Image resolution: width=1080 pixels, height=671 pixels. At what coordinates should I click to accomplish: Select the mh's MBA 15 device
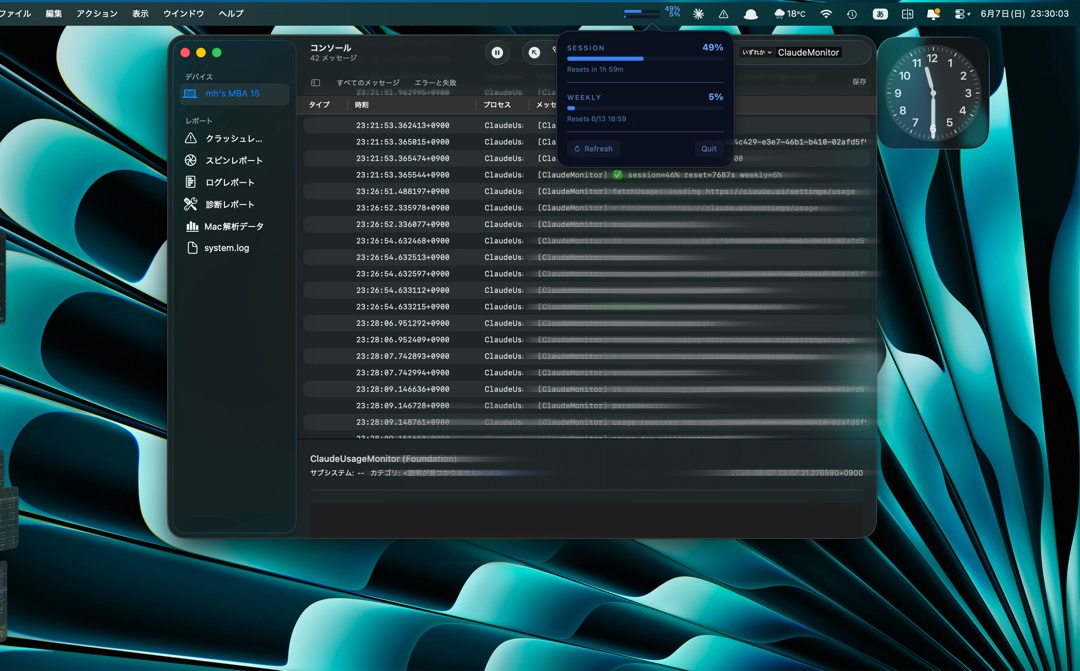234,94
